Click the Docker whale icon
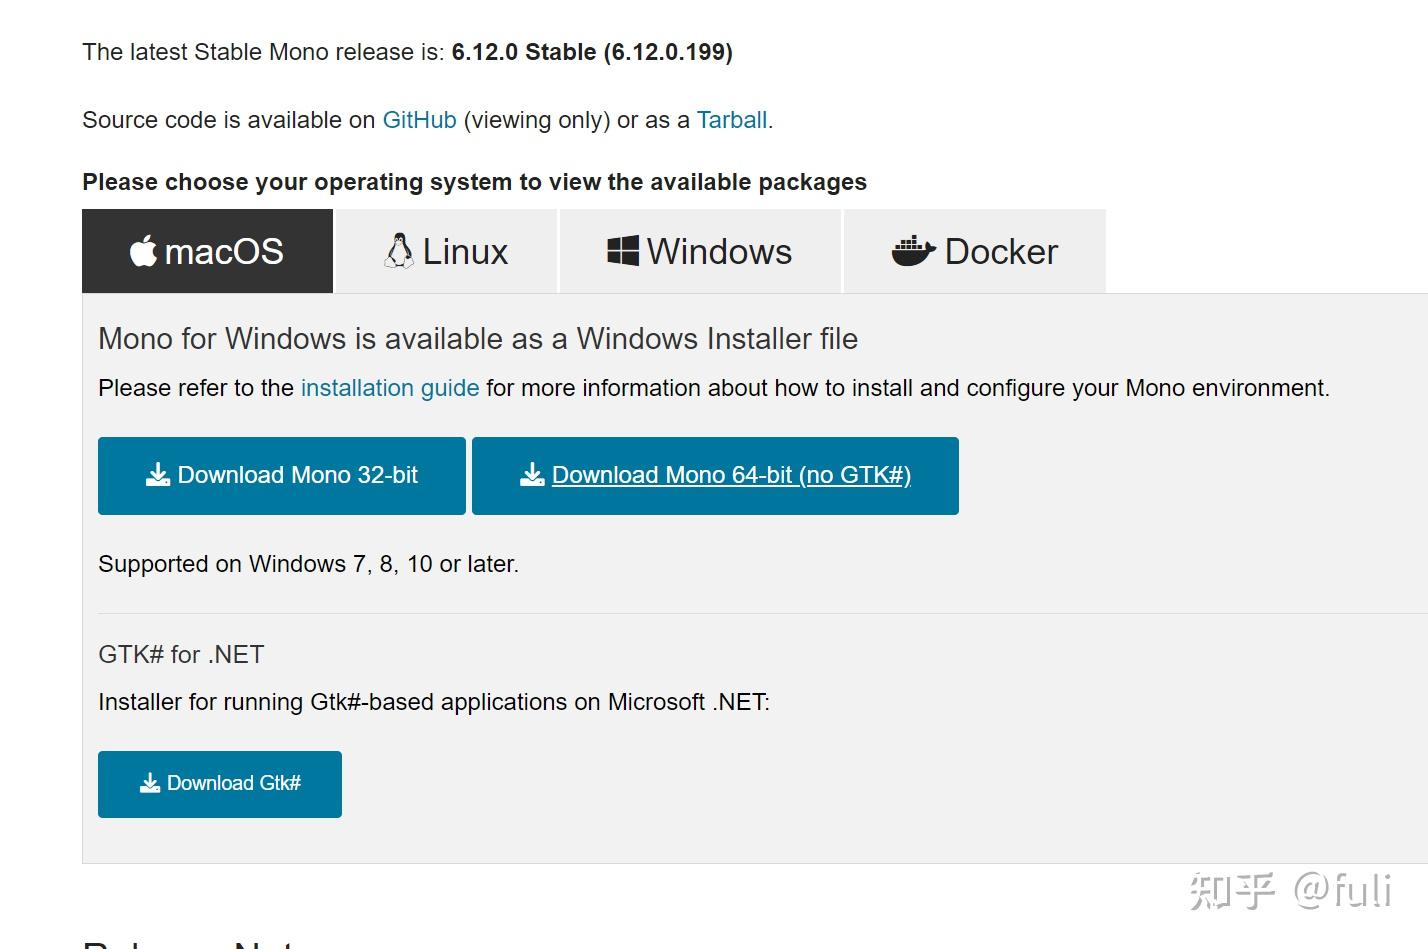 tap(913, 251)
